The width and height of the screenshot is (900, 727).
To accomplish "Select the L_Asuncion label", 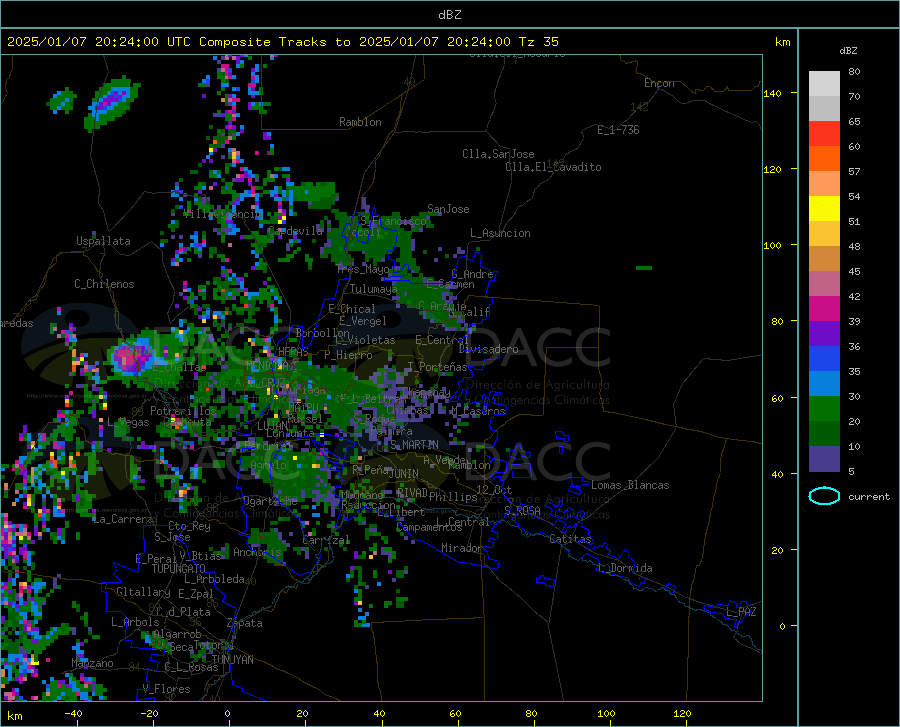I will pyautogui.click(x=500, y=233).
